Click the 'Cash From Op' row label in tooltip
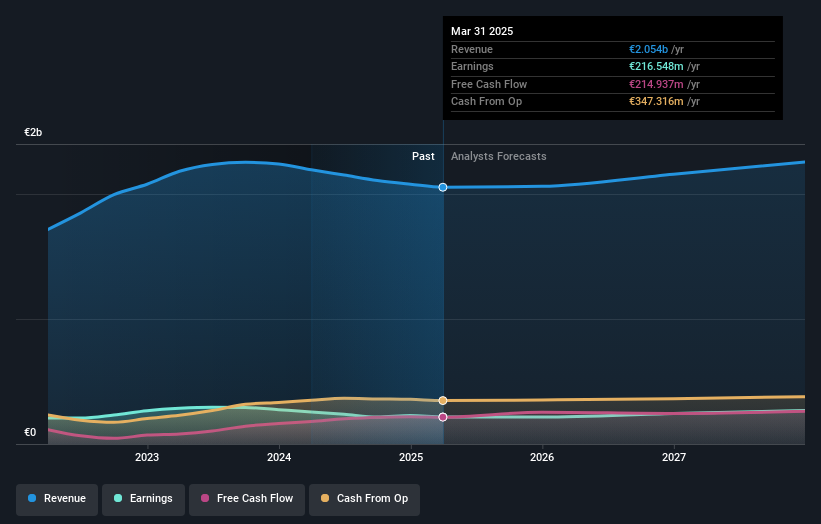This screenshot has width=821, height=524. (x=486, y=102)
